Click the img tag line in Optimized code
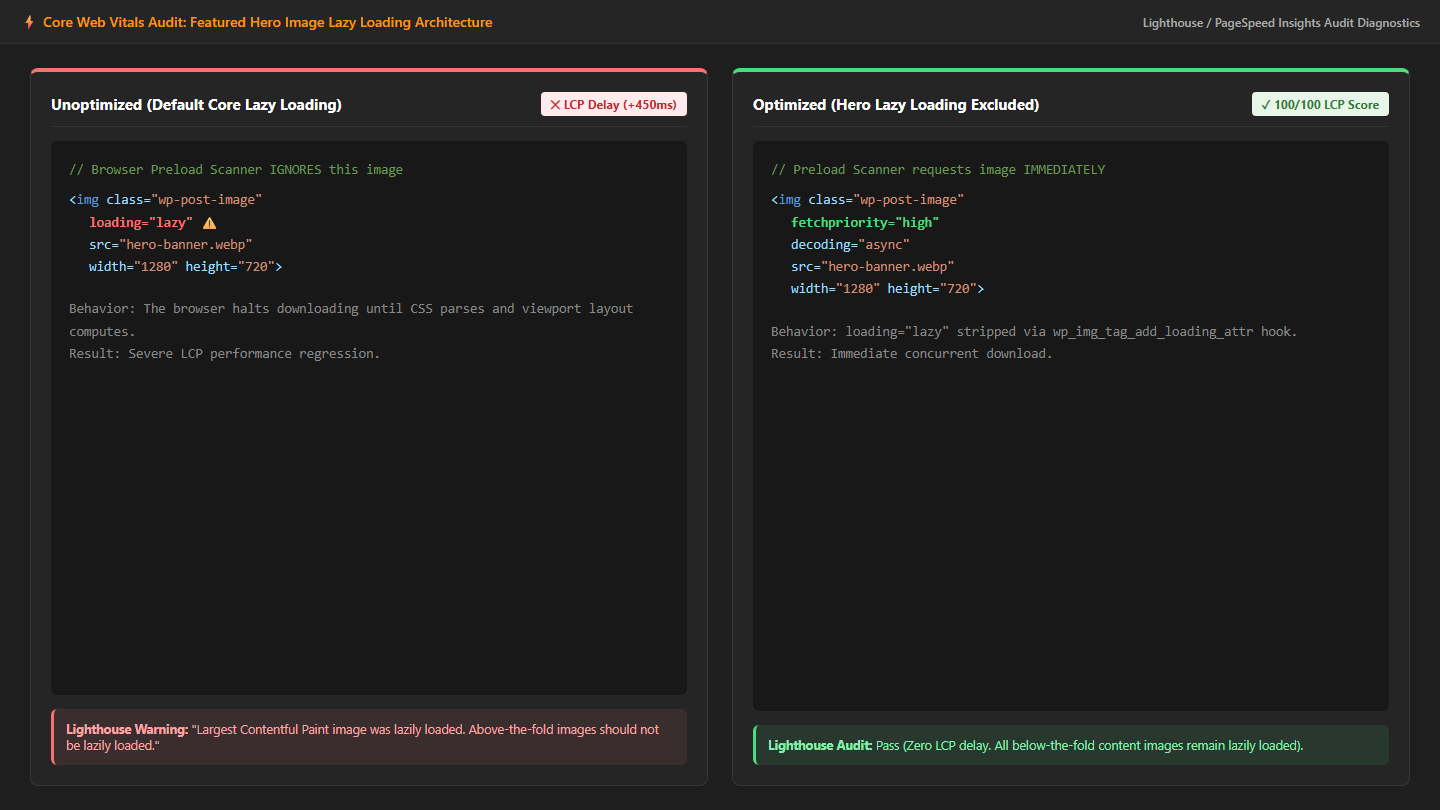The width and height of the screenshot is (1440, 810). click(x=867, y=200)
